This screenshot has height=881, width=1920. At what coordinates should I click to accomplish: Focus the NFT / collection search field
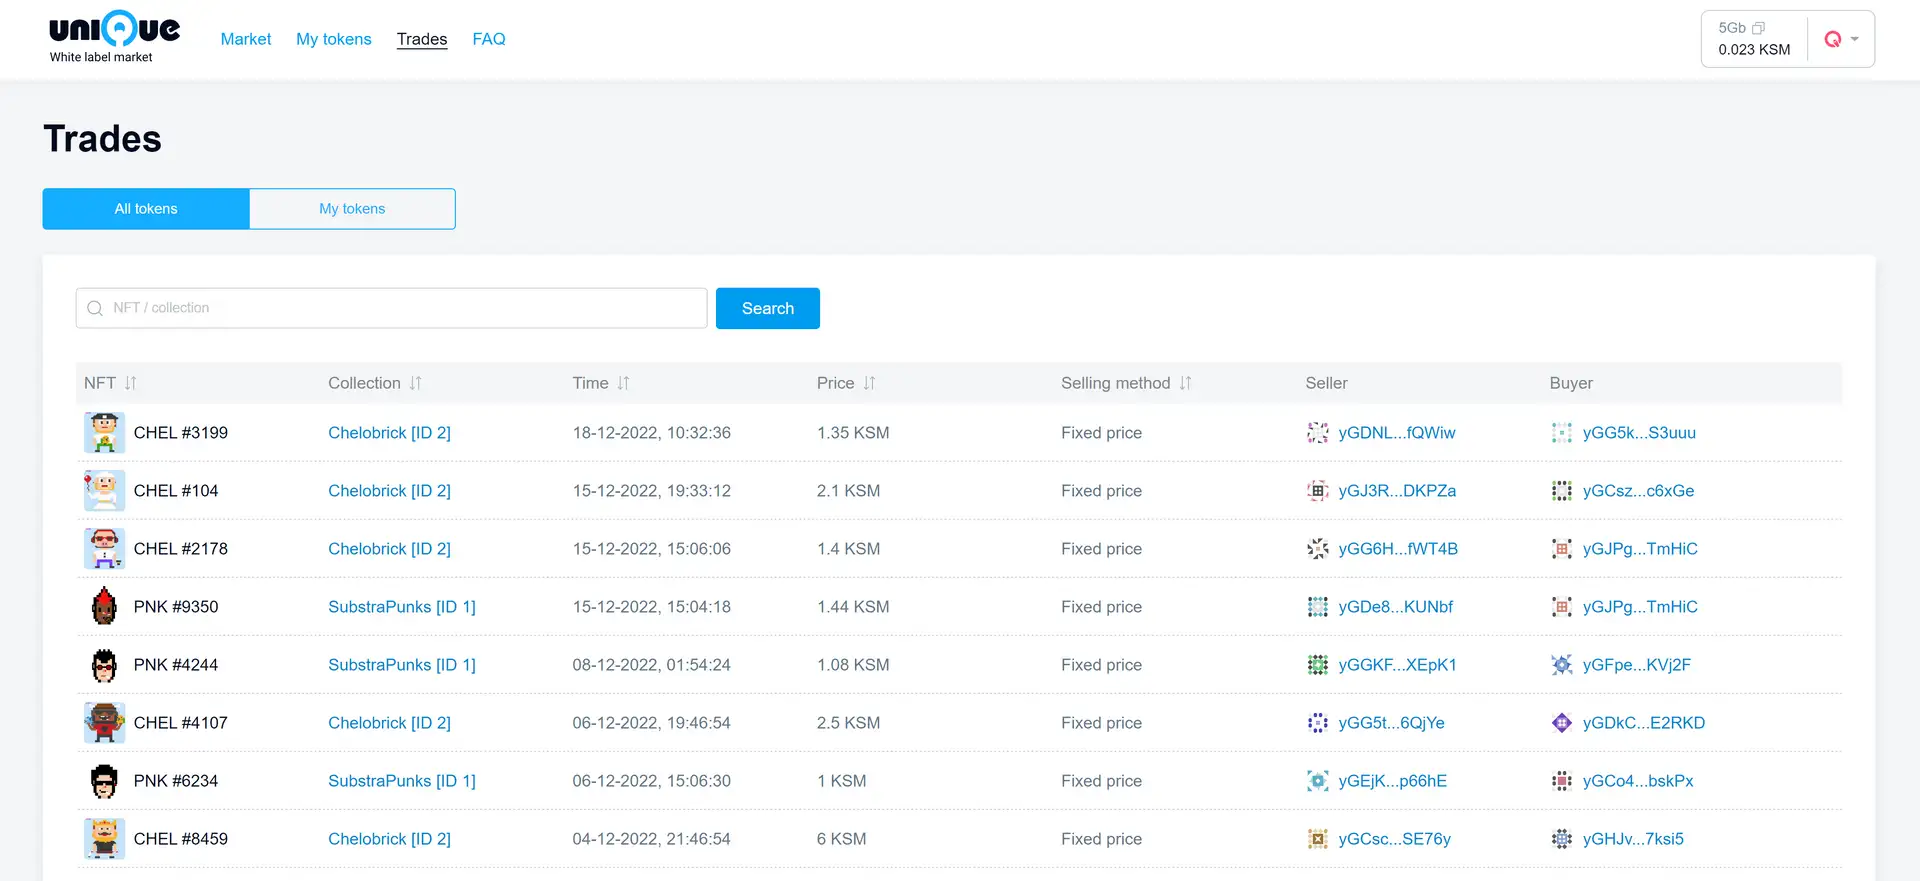(x=400, y=308)
